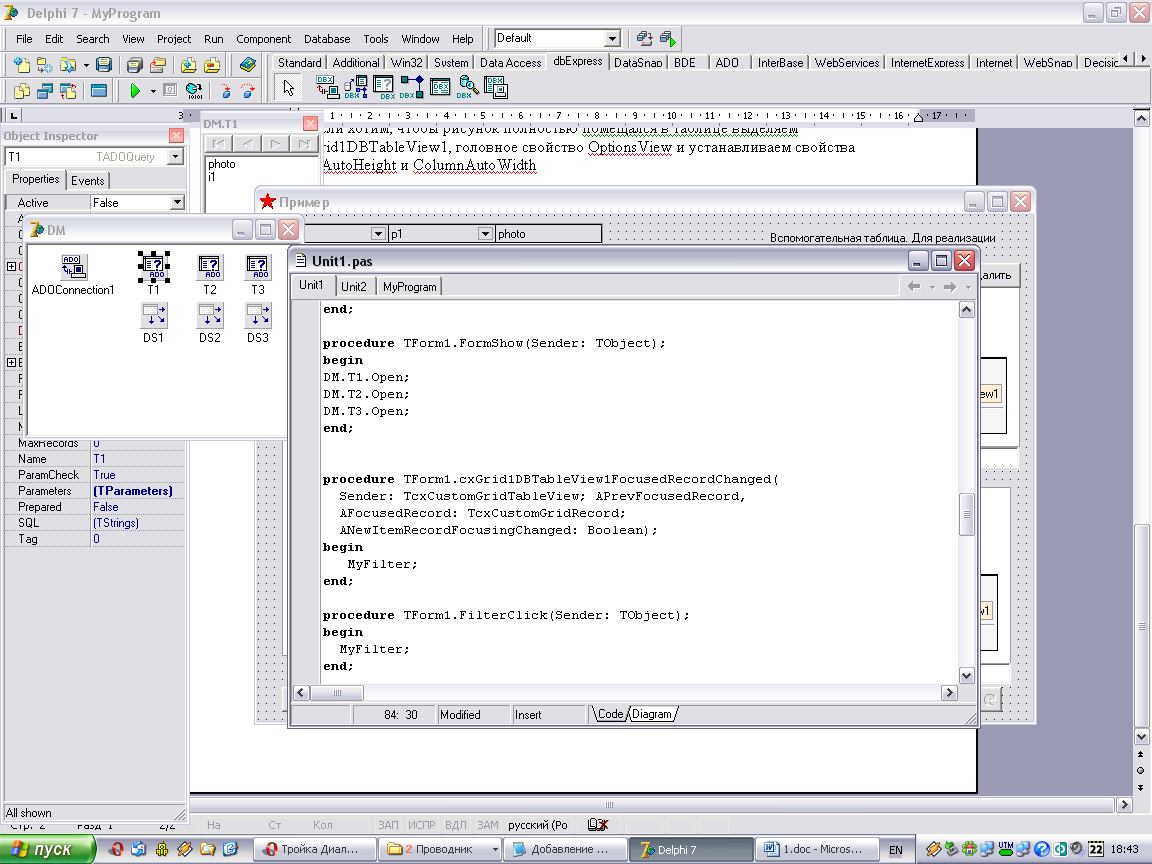Viewport: 1152px width, 864px height.
Task: Toggle ИСПР indicator in Word status bar
Action: click(422, 825)
